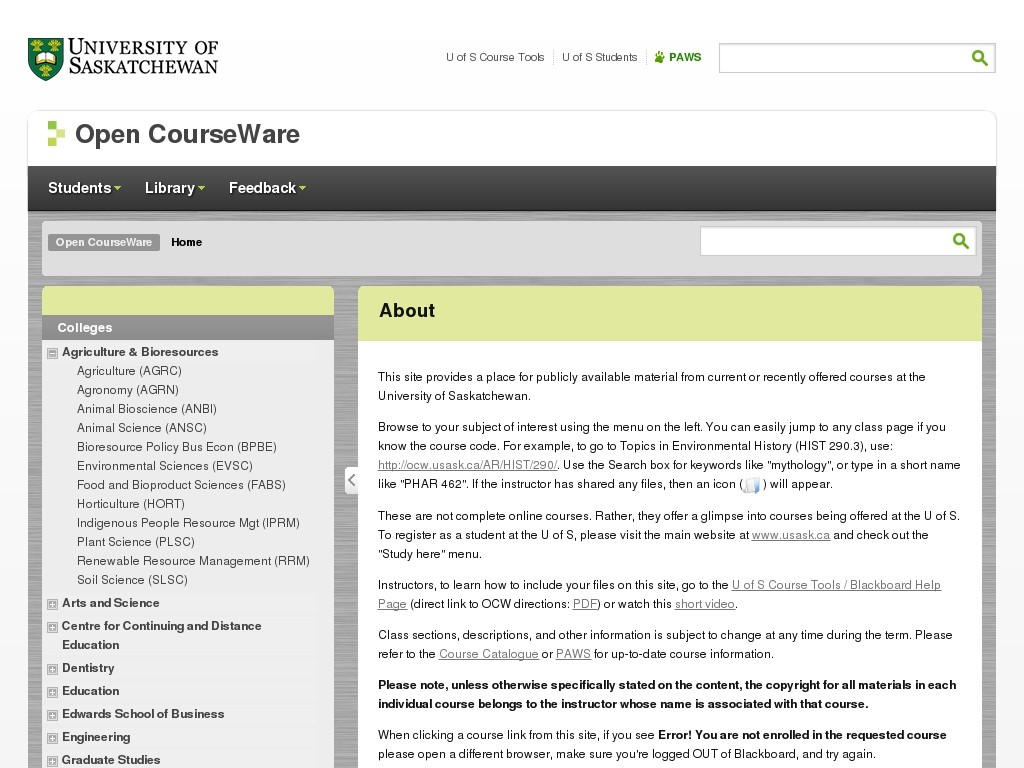1024x768 pixels.
Task: Select Animal Science (ANSC) subject
Action: 142,428
